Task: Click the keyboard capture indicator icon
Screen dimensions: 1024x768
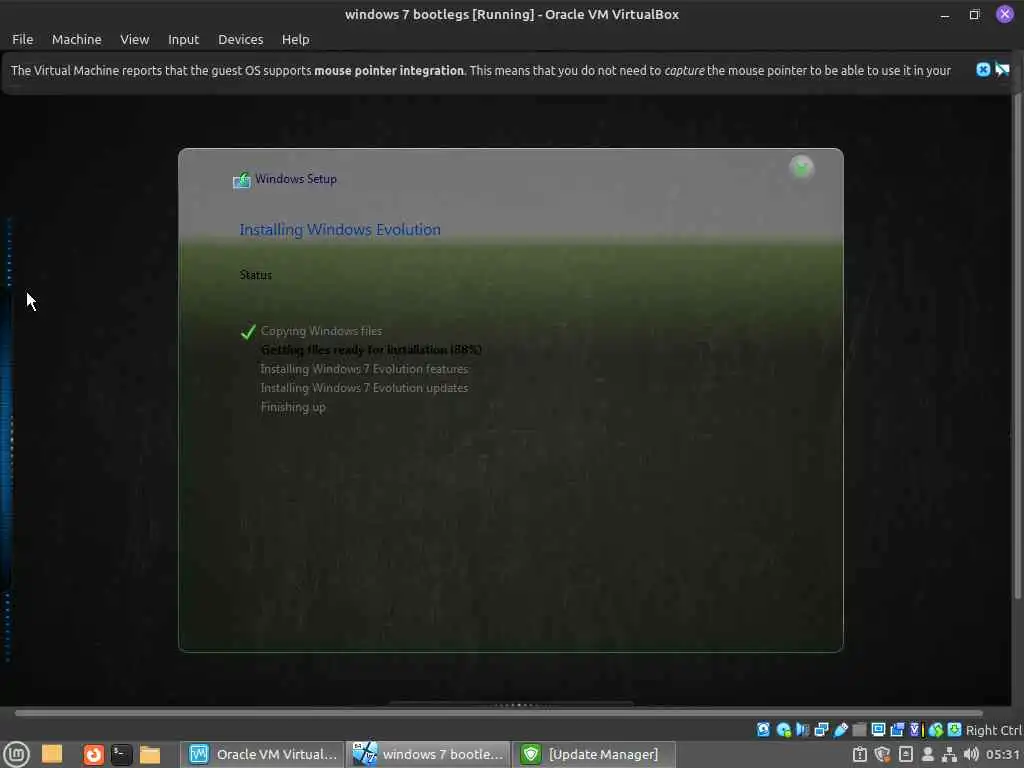Action: [x=954, y=729]
